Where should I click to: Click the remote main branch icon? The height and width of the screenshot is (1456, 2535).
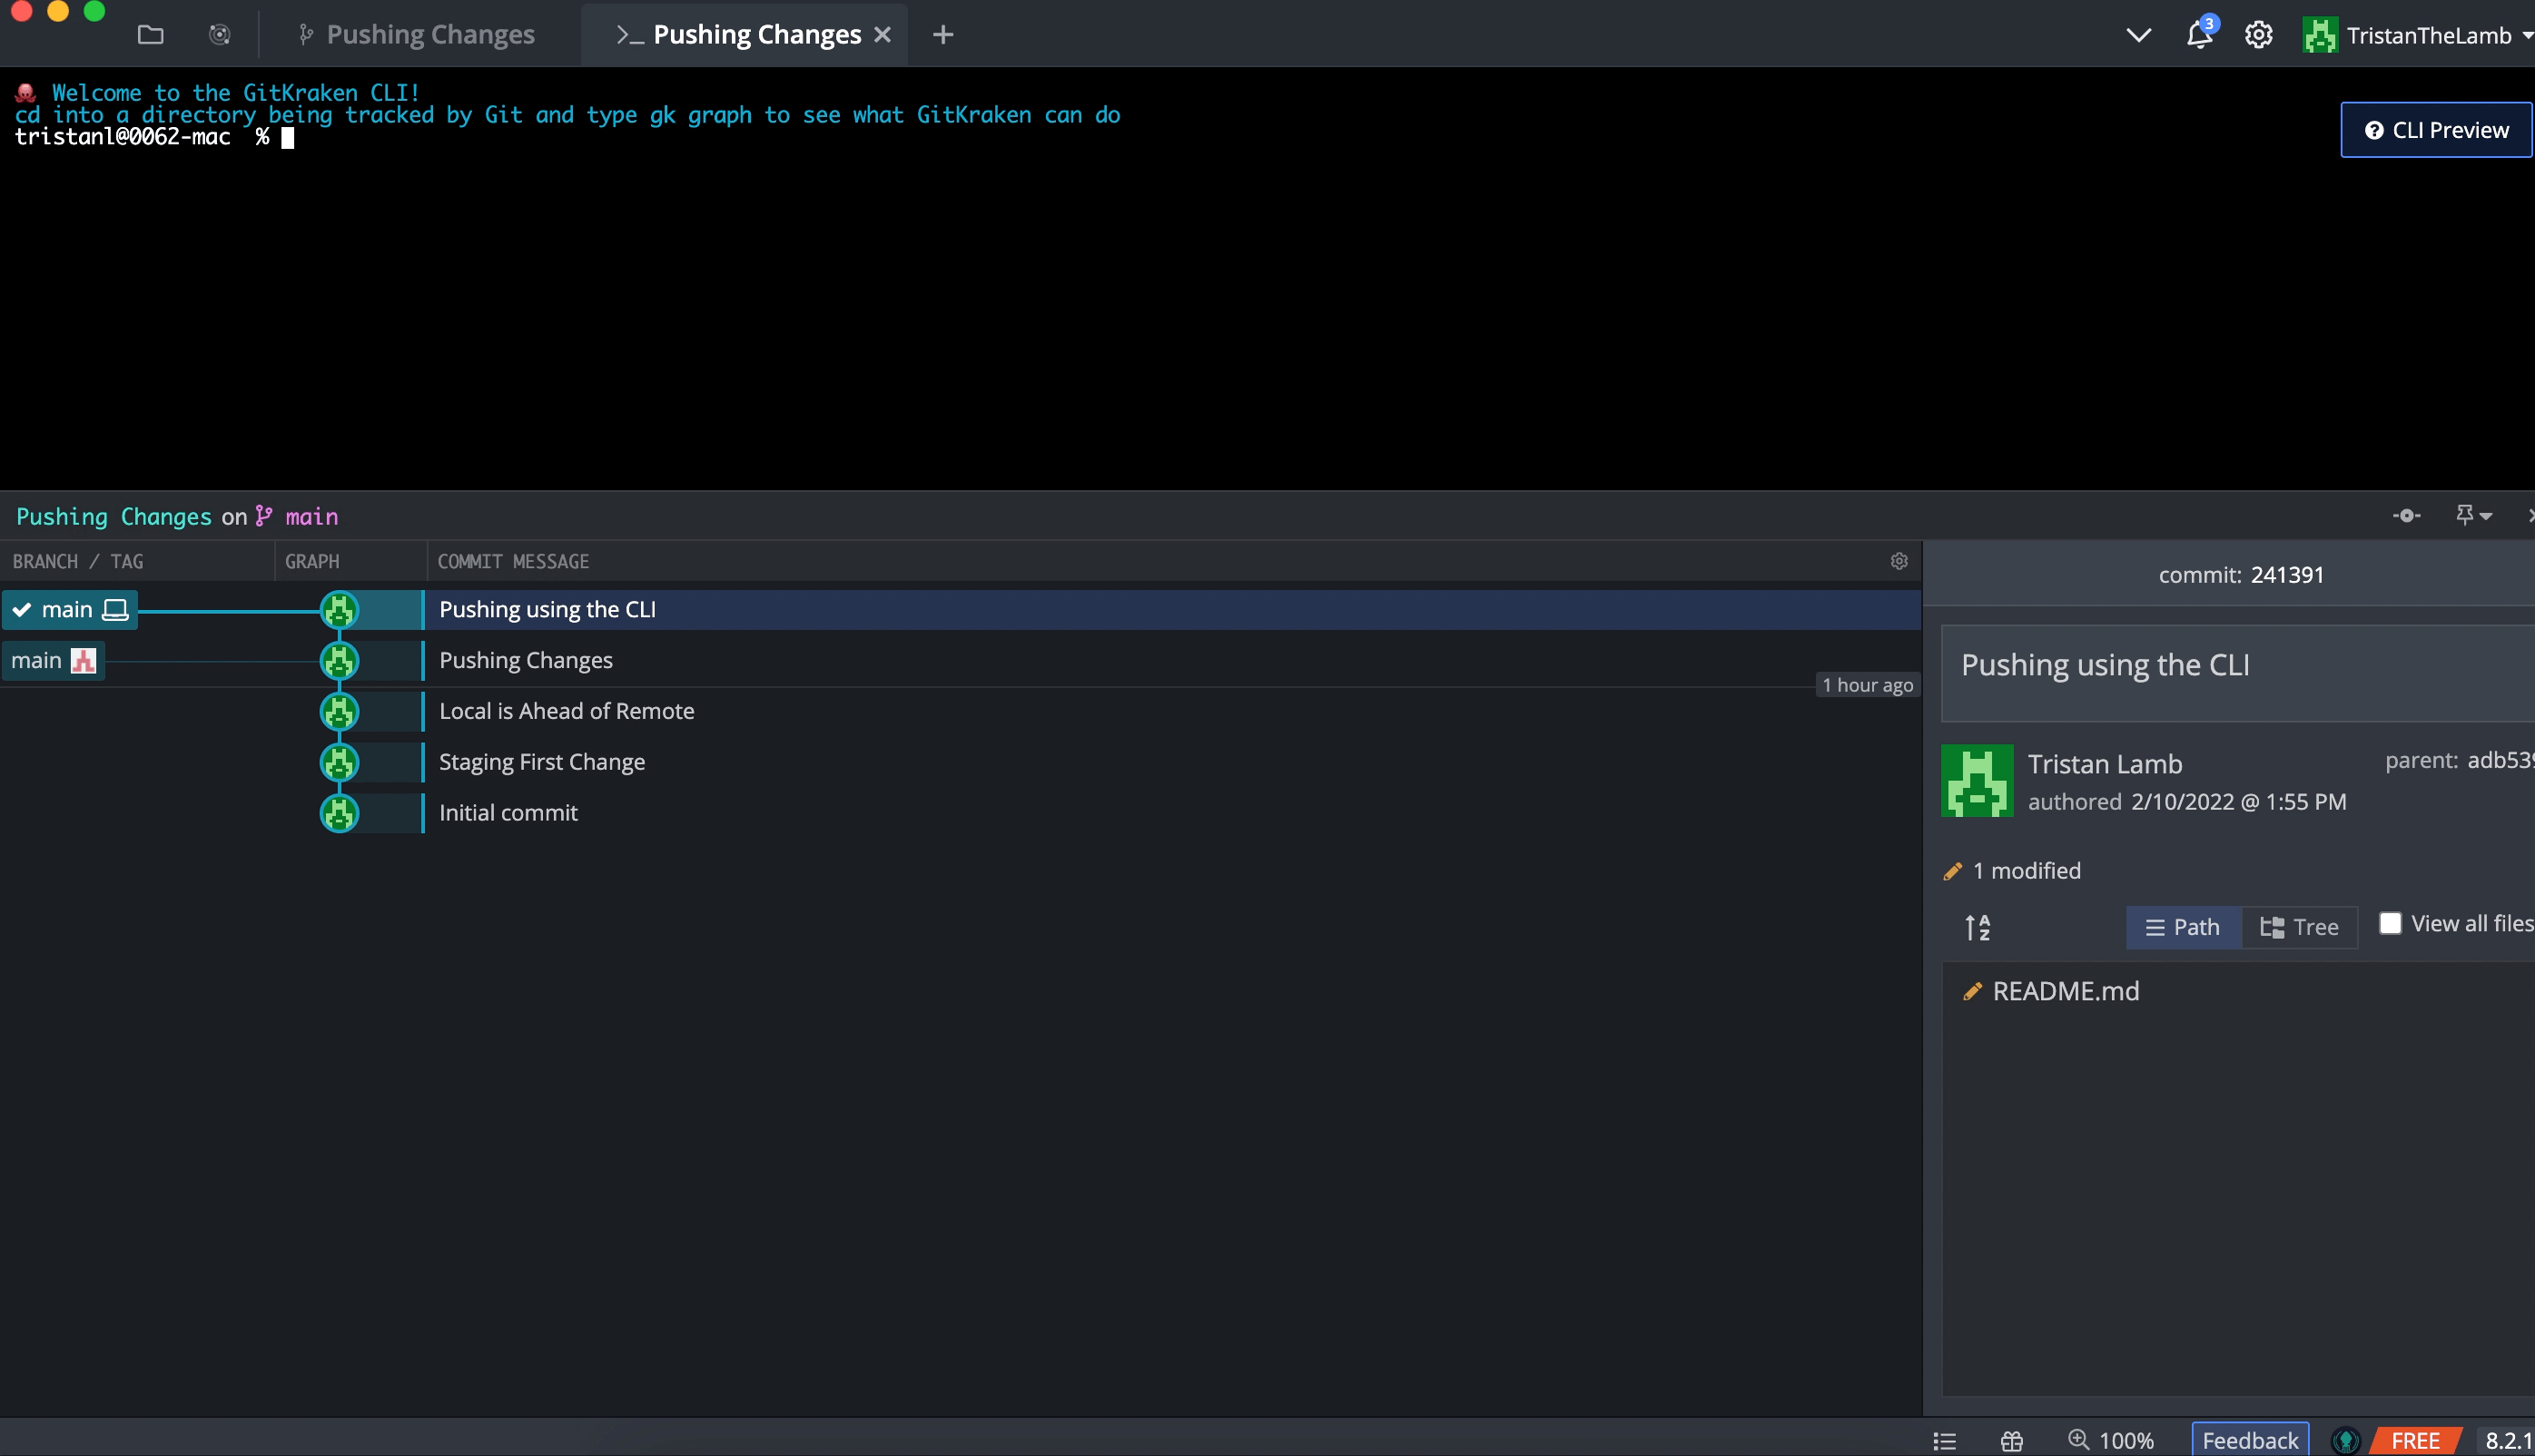coord(82,658)
